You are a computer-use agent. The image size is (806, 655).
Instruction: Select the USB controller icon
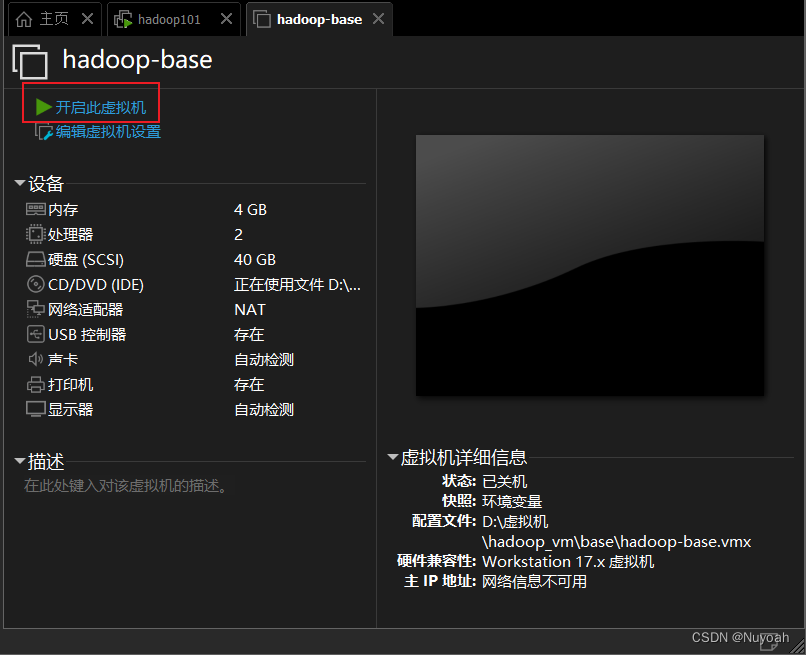pyautogui.click(x=35, y=334)
